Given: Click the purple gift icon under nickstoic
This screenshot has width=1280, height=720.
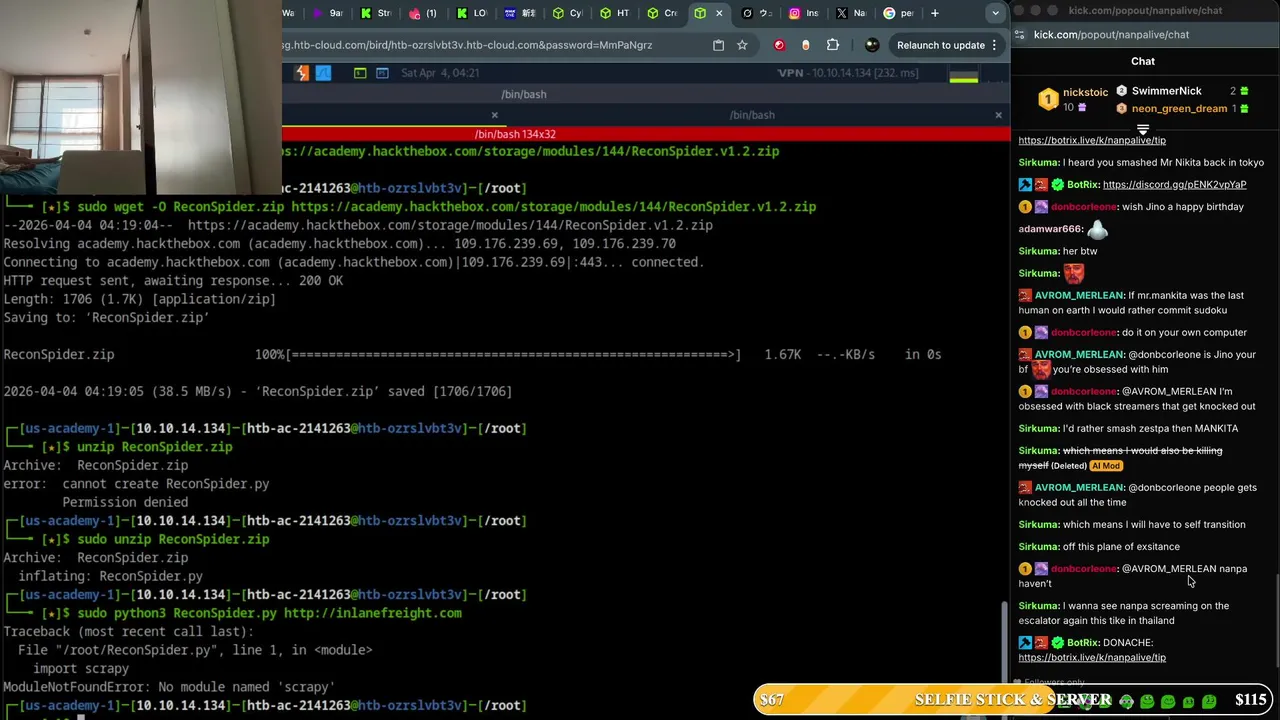Looking at the screenshot, I should 1082,108.
